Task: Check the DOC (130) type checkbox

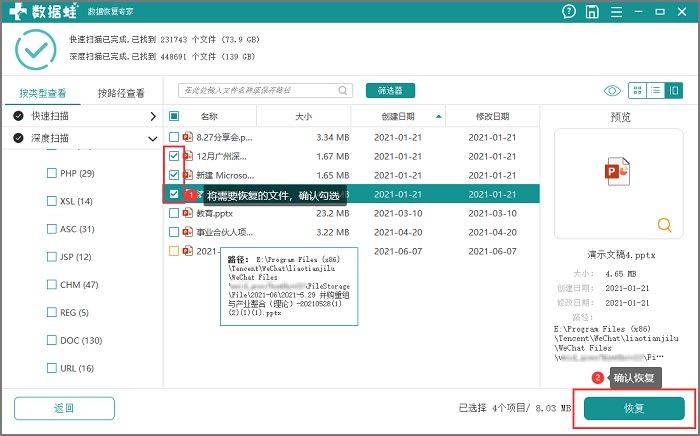Action: 52,340
